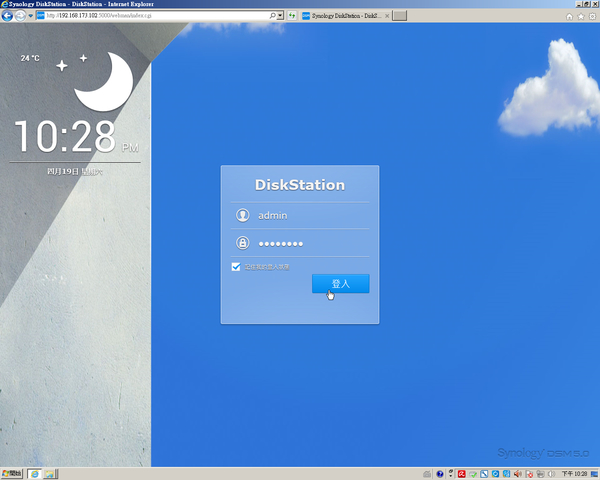The width and height of the screenshot is (600, 480).
Task: Go back with the browser Back arrow
Action: [8, 17]
